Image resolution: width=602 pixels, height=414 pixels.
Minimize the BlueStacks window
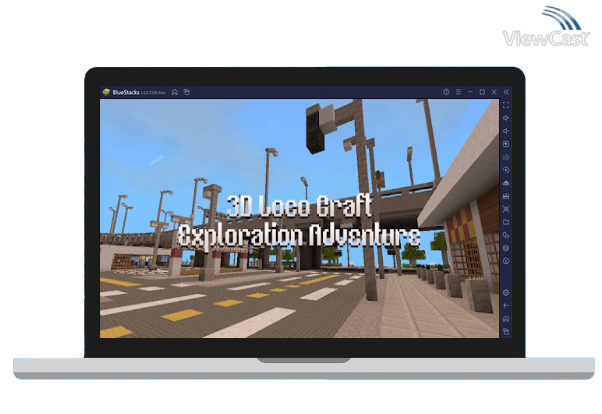470,92
